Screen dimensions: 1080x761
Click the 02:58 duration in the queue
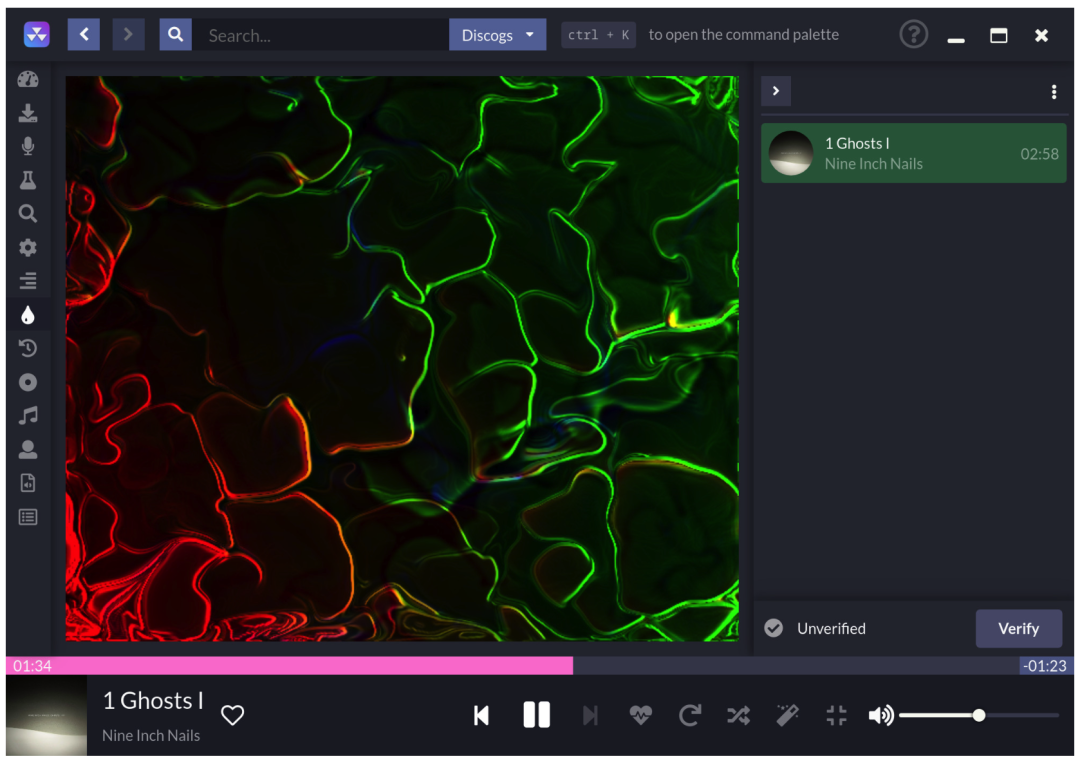pyautogui.click(x=1039, y=154)
